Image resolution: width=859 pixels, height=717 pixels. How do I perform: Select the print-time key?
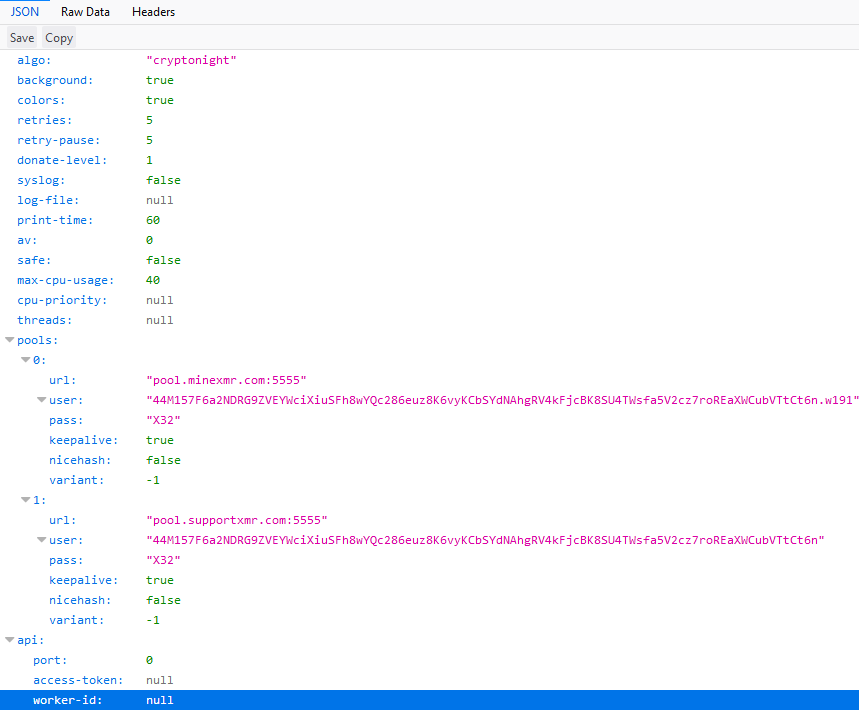(x=55, y=220)
